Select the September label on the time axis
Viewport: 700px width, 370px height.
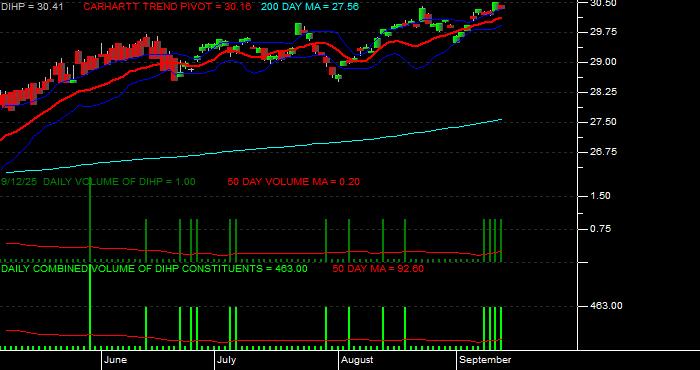[x=485, y=360]
